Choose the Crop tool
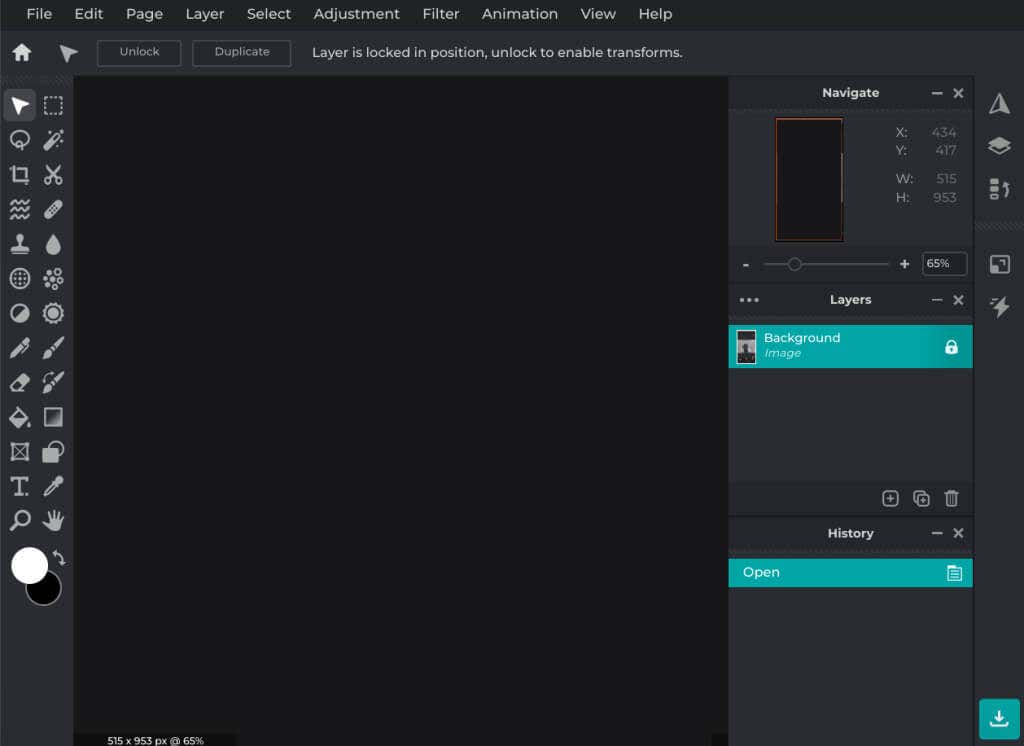 pyautogui.click(x=20, y=174)
